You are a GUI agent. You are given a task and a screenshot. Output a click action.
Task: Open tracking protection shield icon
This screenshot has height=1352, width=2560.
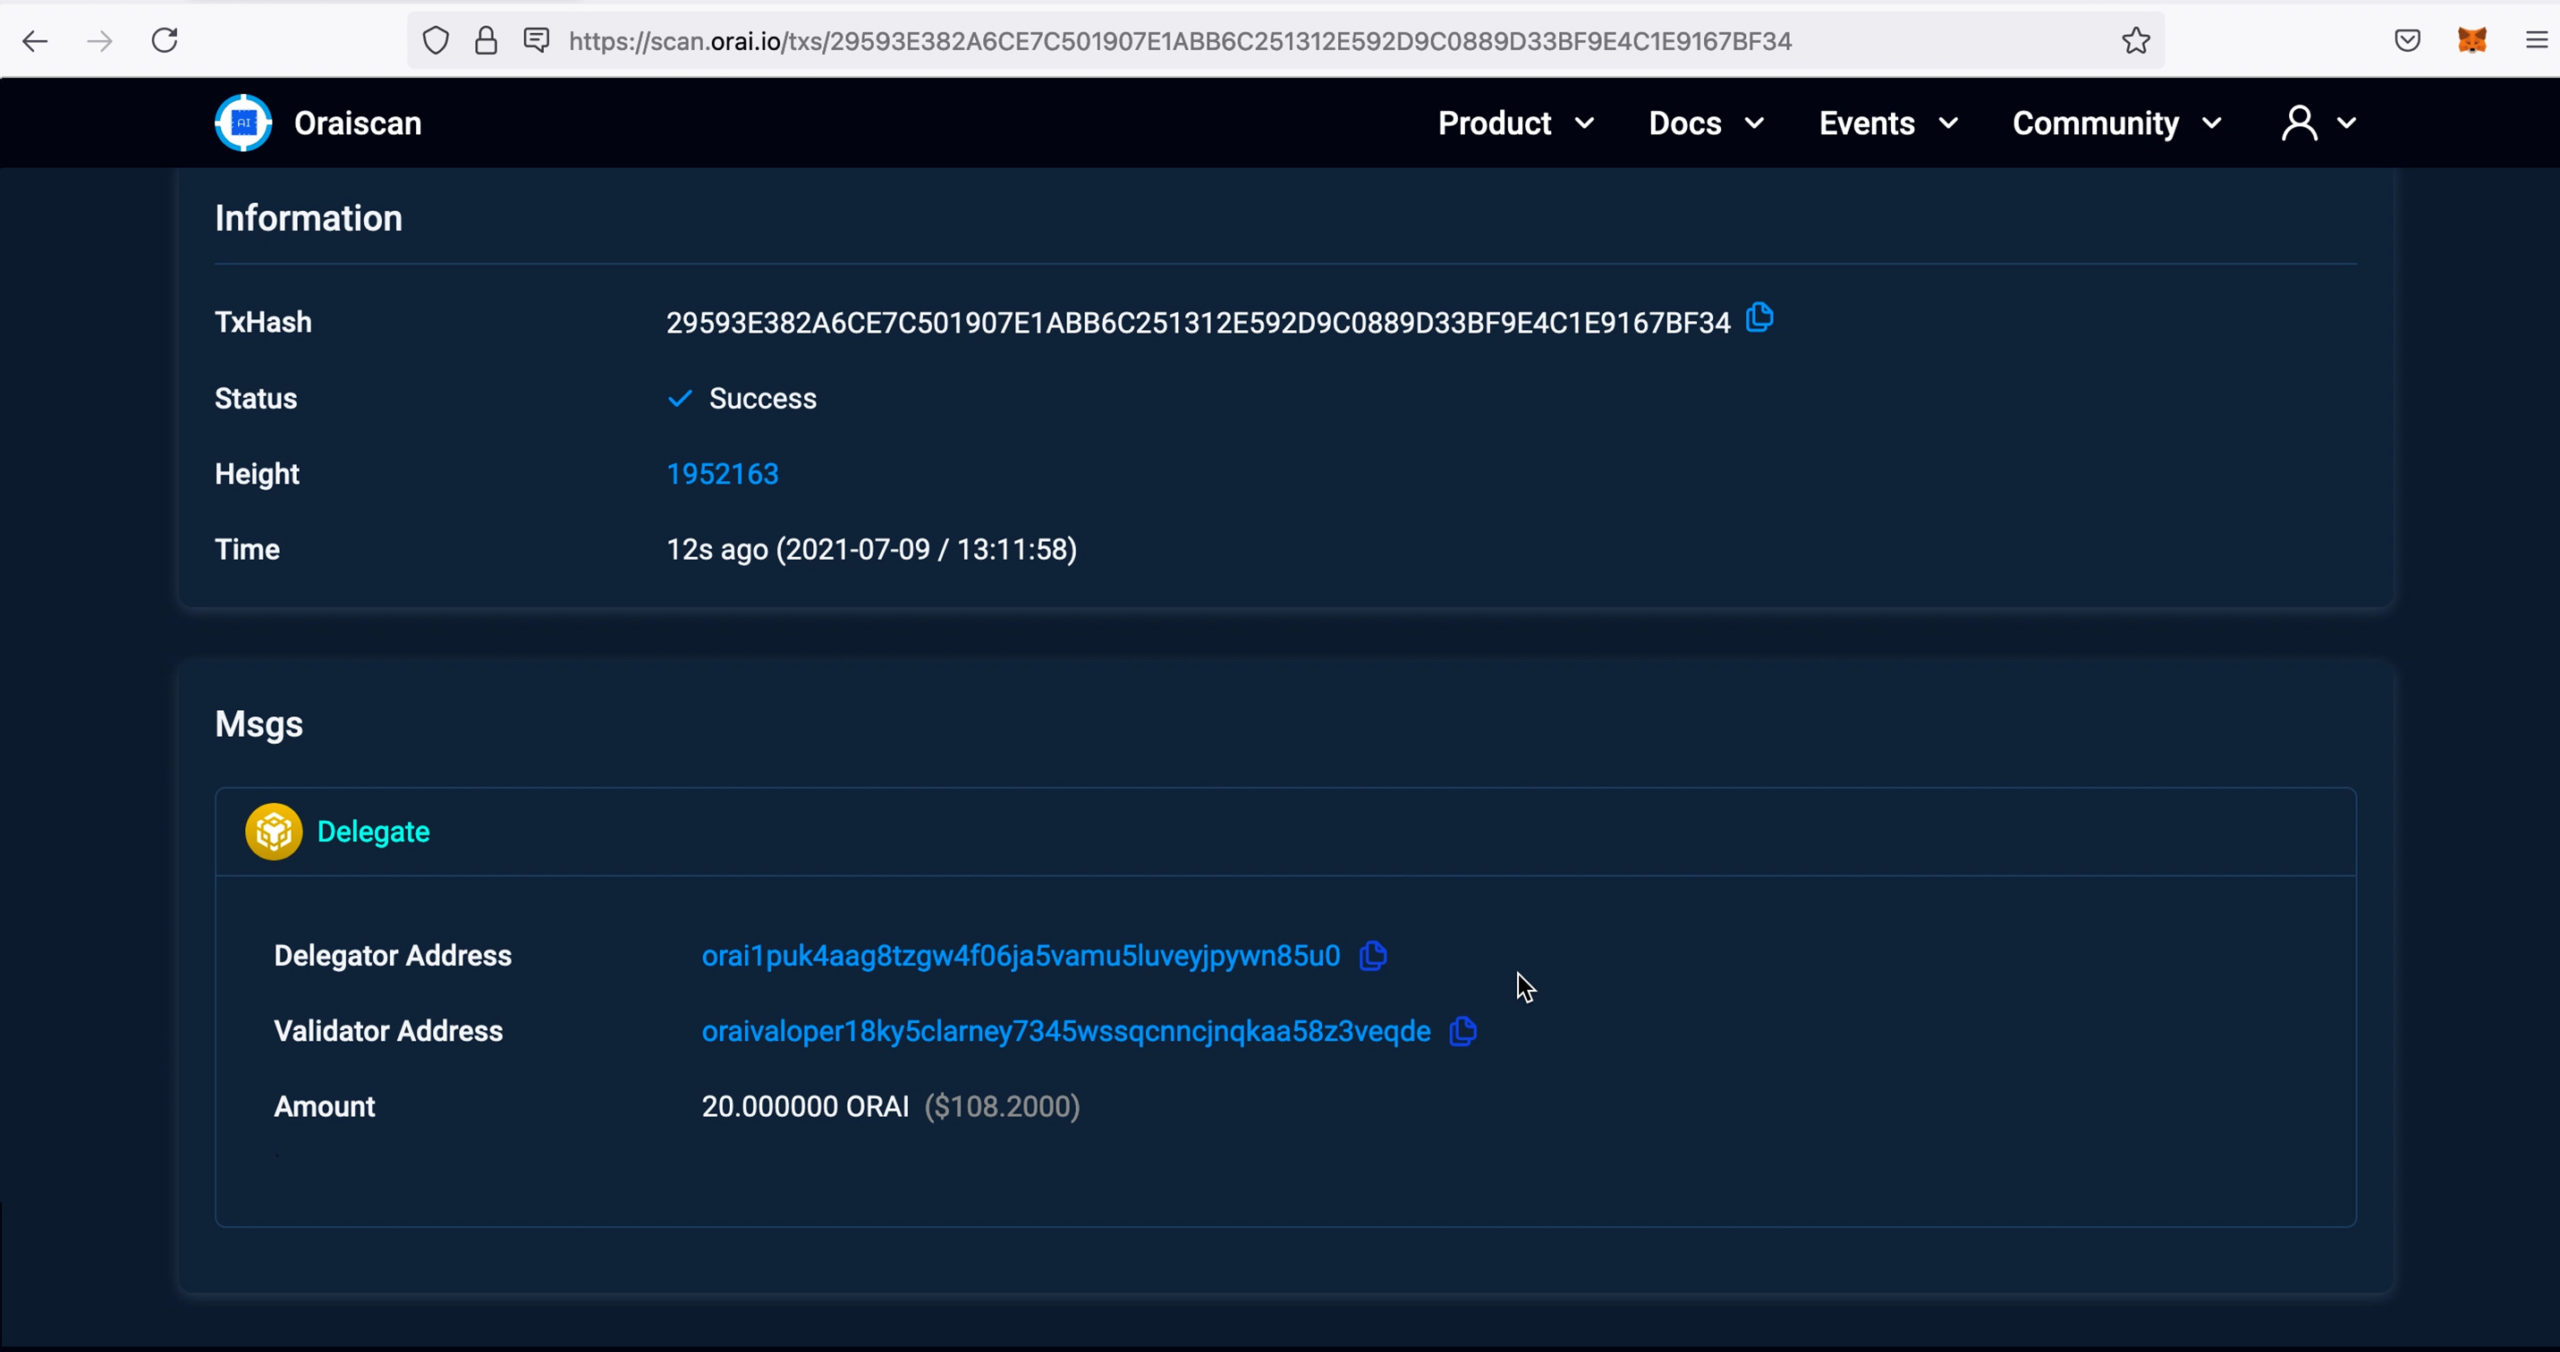click(x=436, y=41)
